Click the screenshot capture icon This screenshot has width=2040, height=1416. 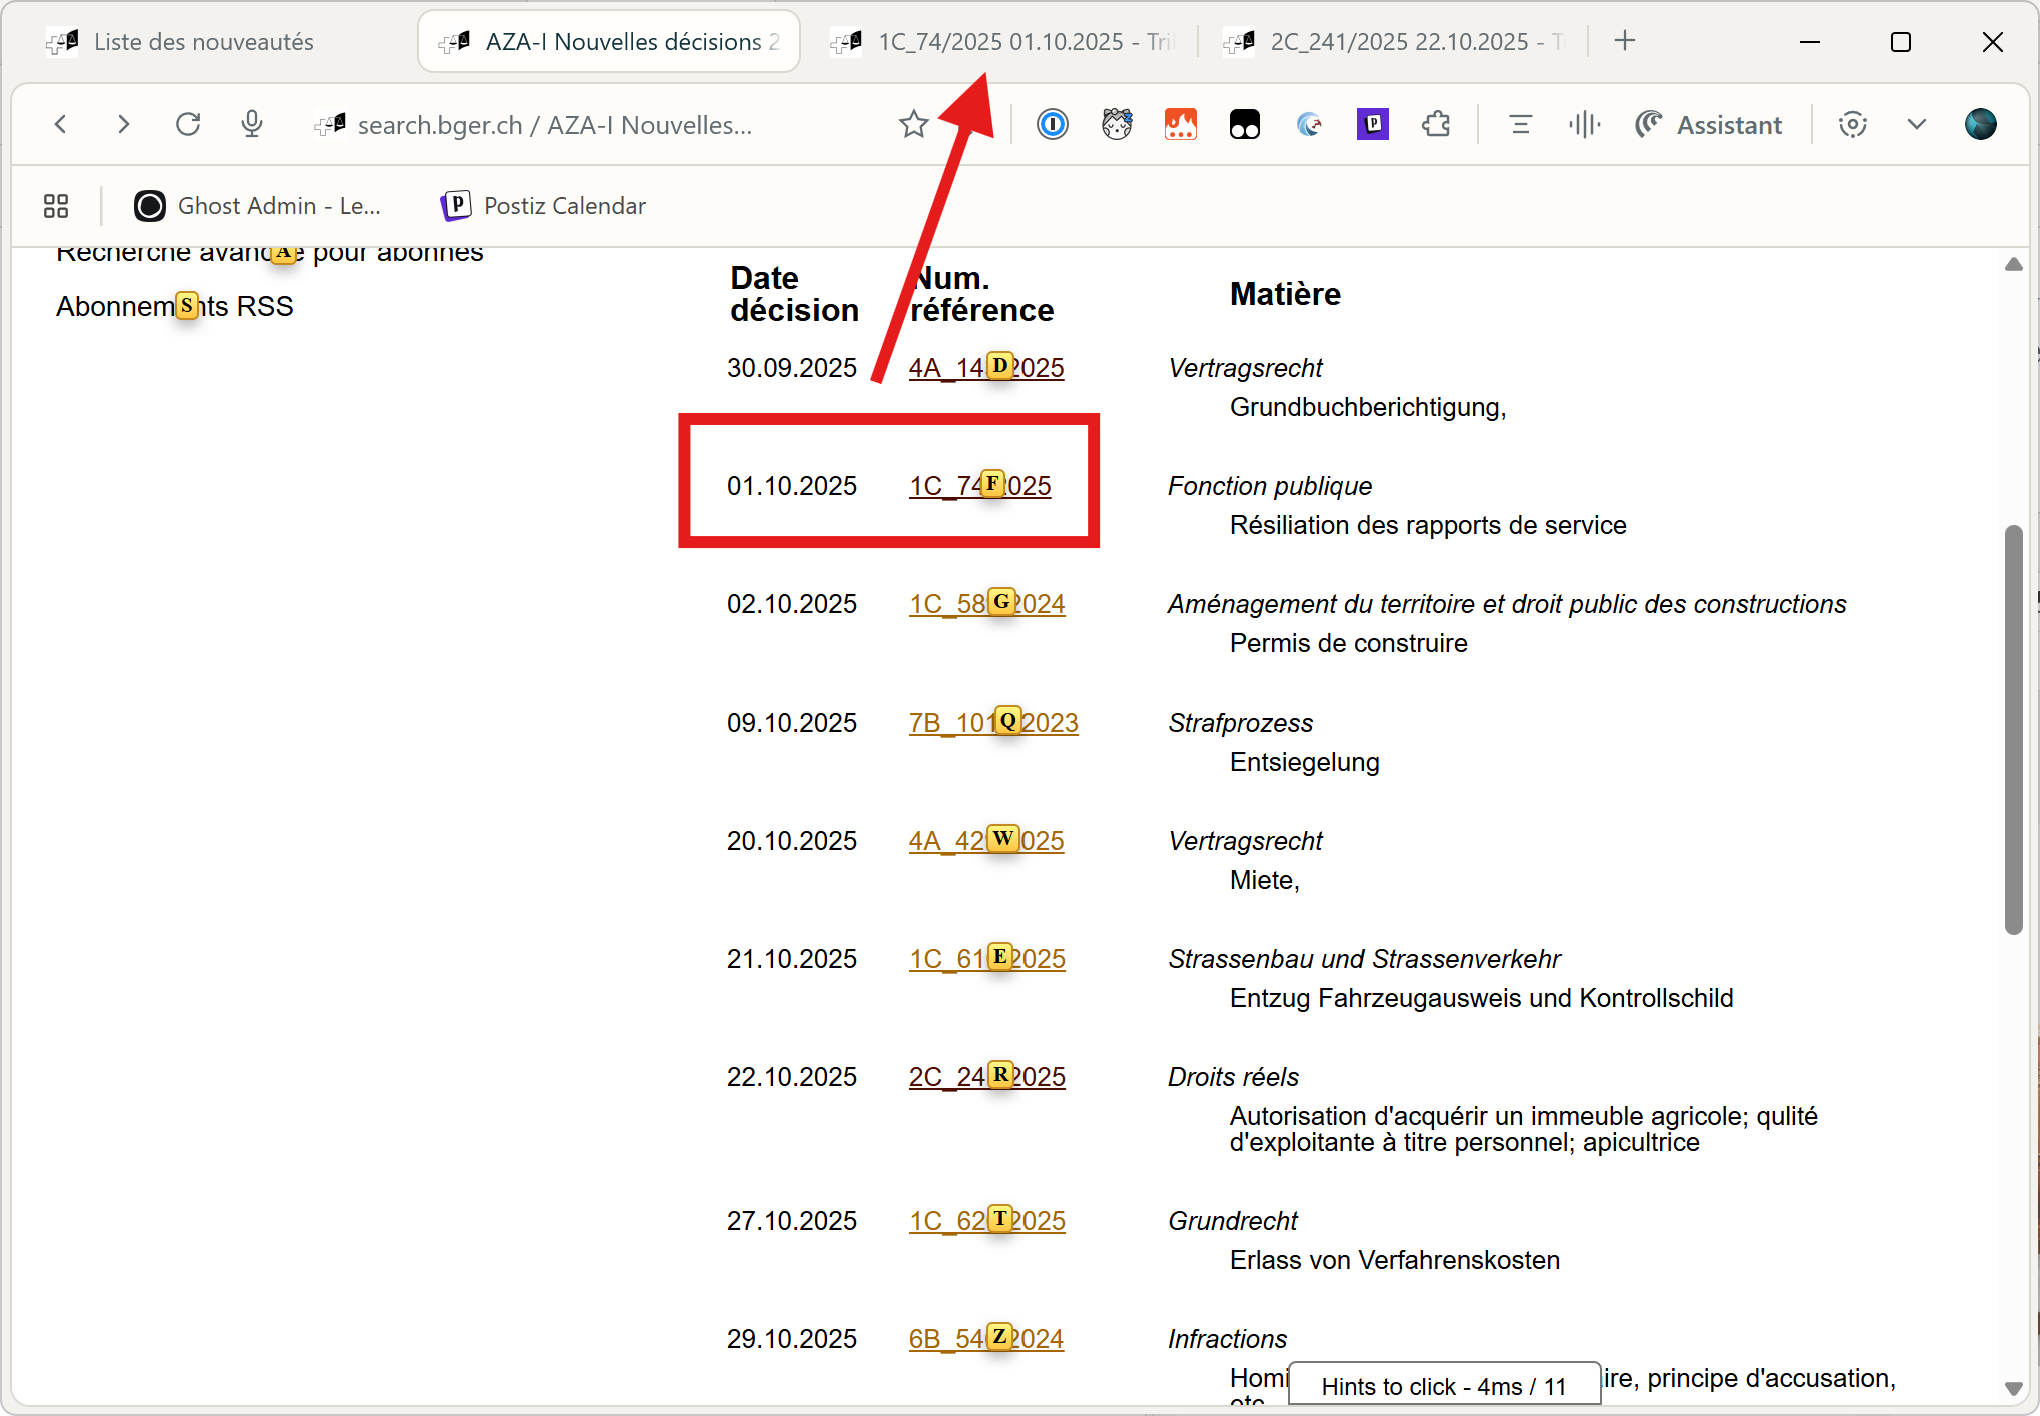pos(1852,124)
